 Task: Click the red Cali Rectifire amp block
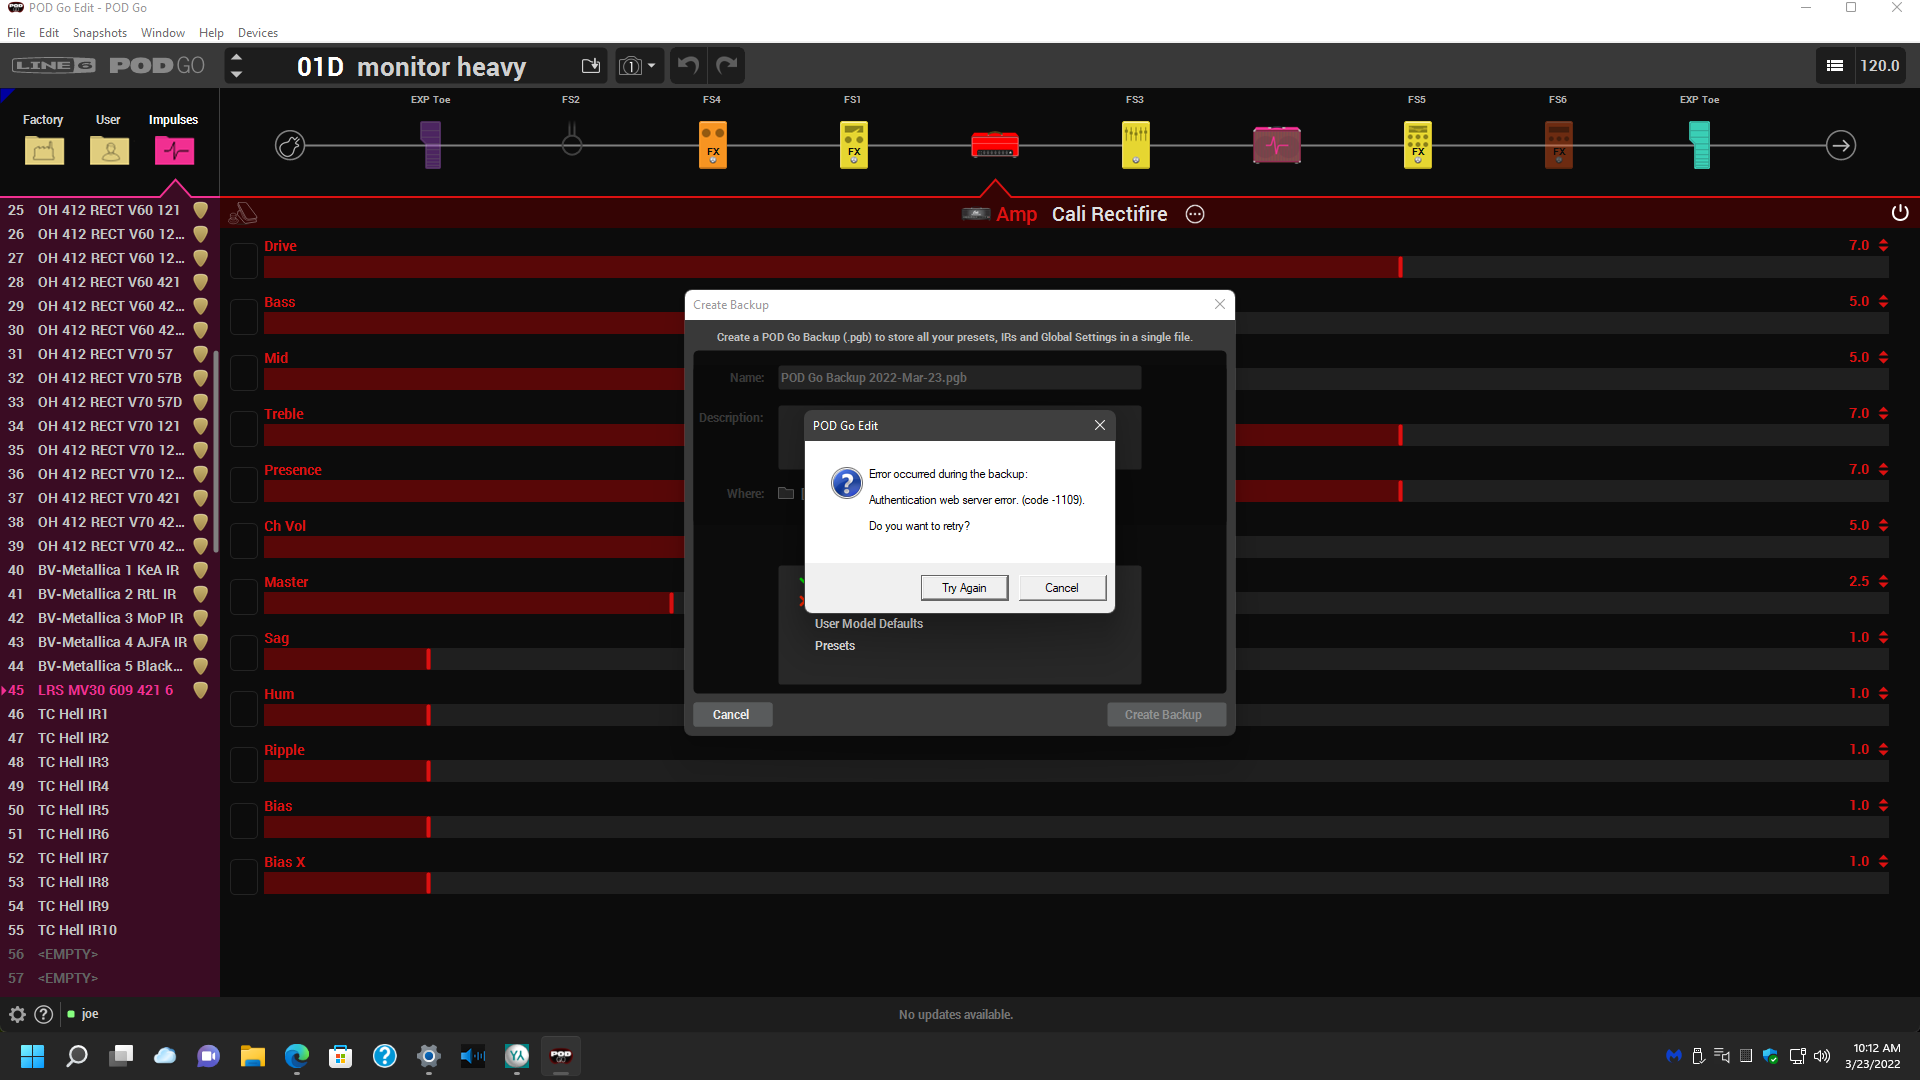tap(994, 146)
